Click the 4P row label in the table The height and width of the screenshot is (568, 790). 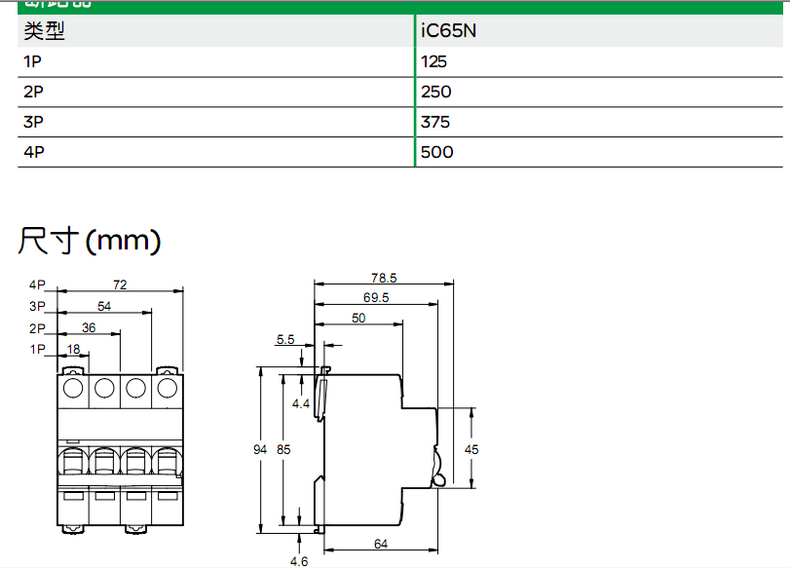(x=34, y=152)
